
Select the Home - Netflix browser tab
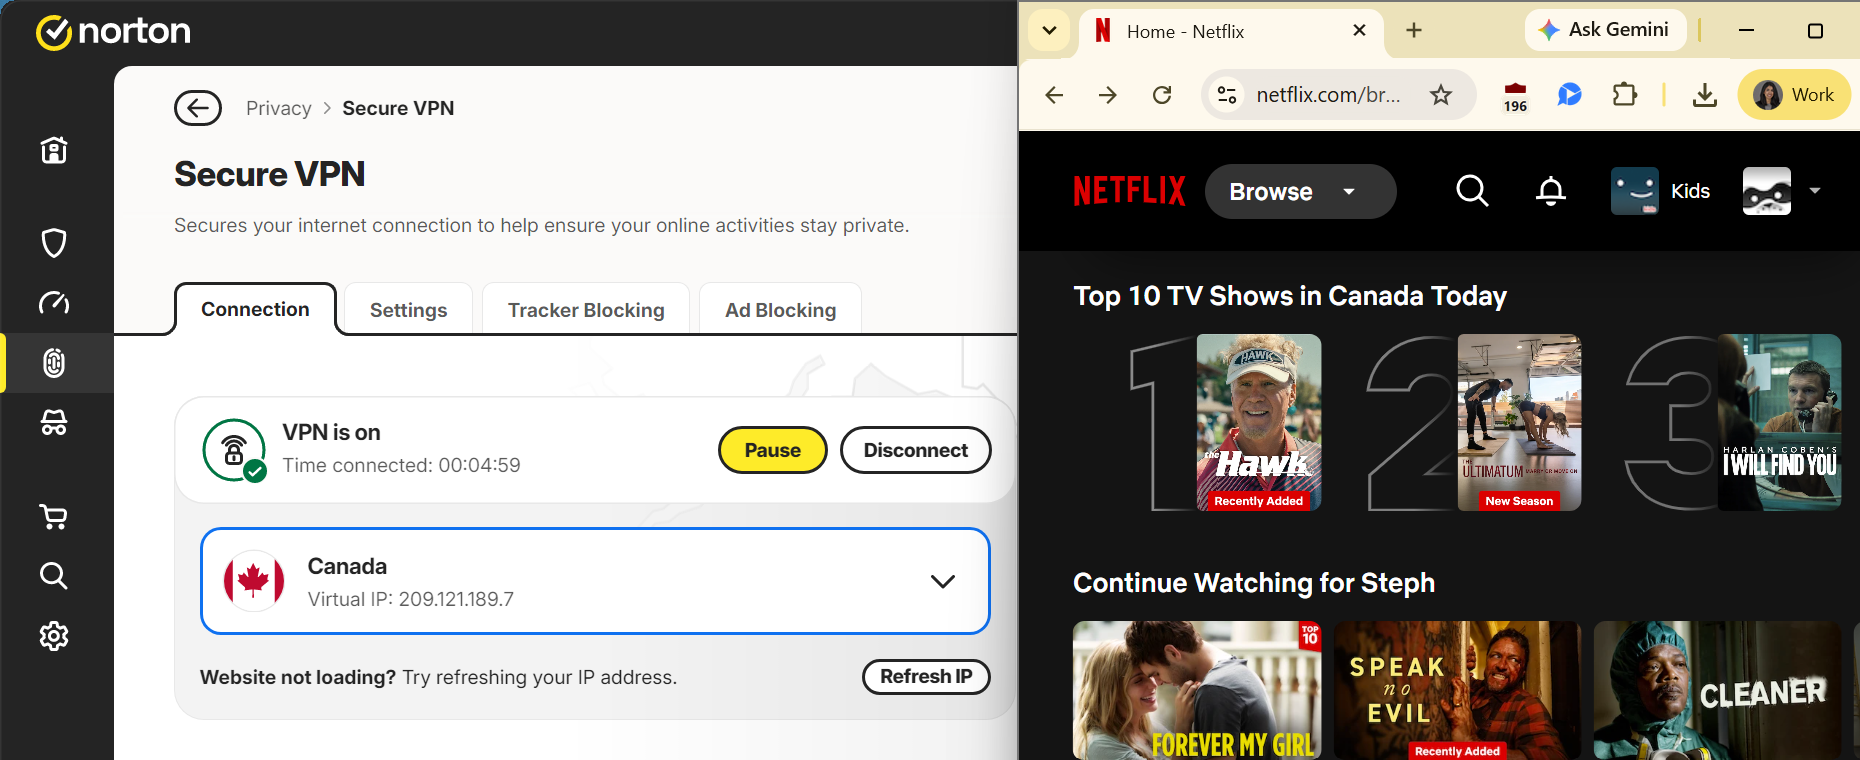(x=1231, y=32)
